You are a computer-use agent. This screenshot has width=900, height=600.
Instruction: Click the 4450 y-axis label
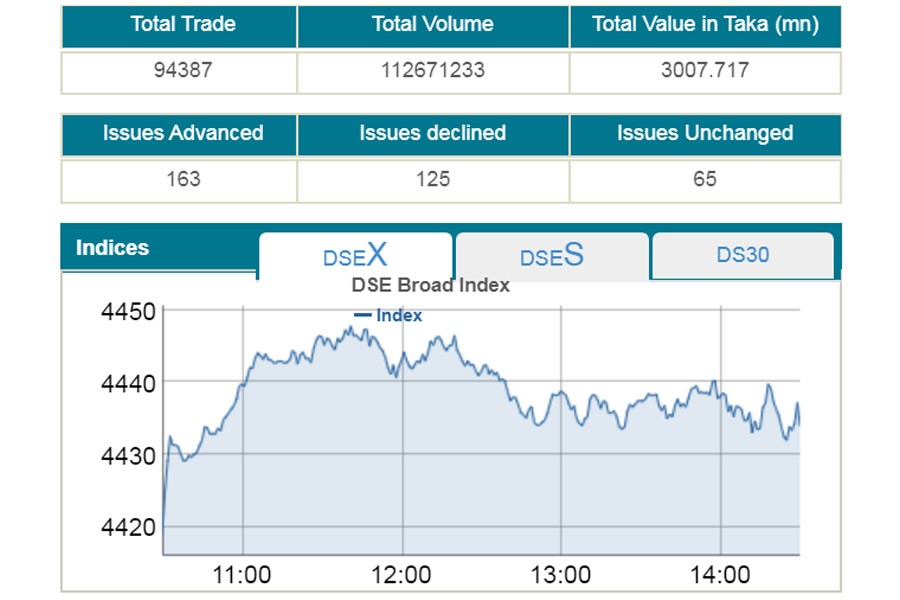[x=128, y=311]
